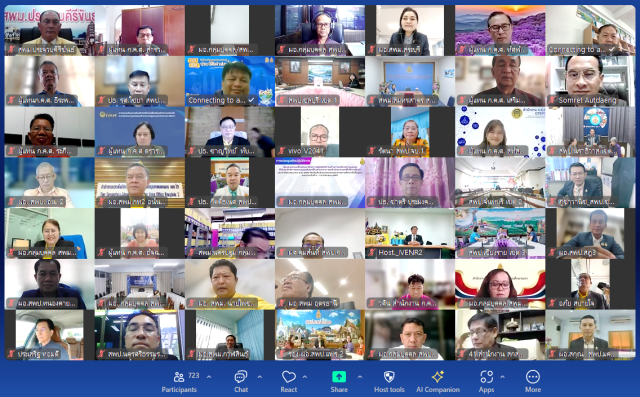640x397 pixels.
Task: Click the 'Host_IVENR2' name label
Action: click(x=400, y=253)
